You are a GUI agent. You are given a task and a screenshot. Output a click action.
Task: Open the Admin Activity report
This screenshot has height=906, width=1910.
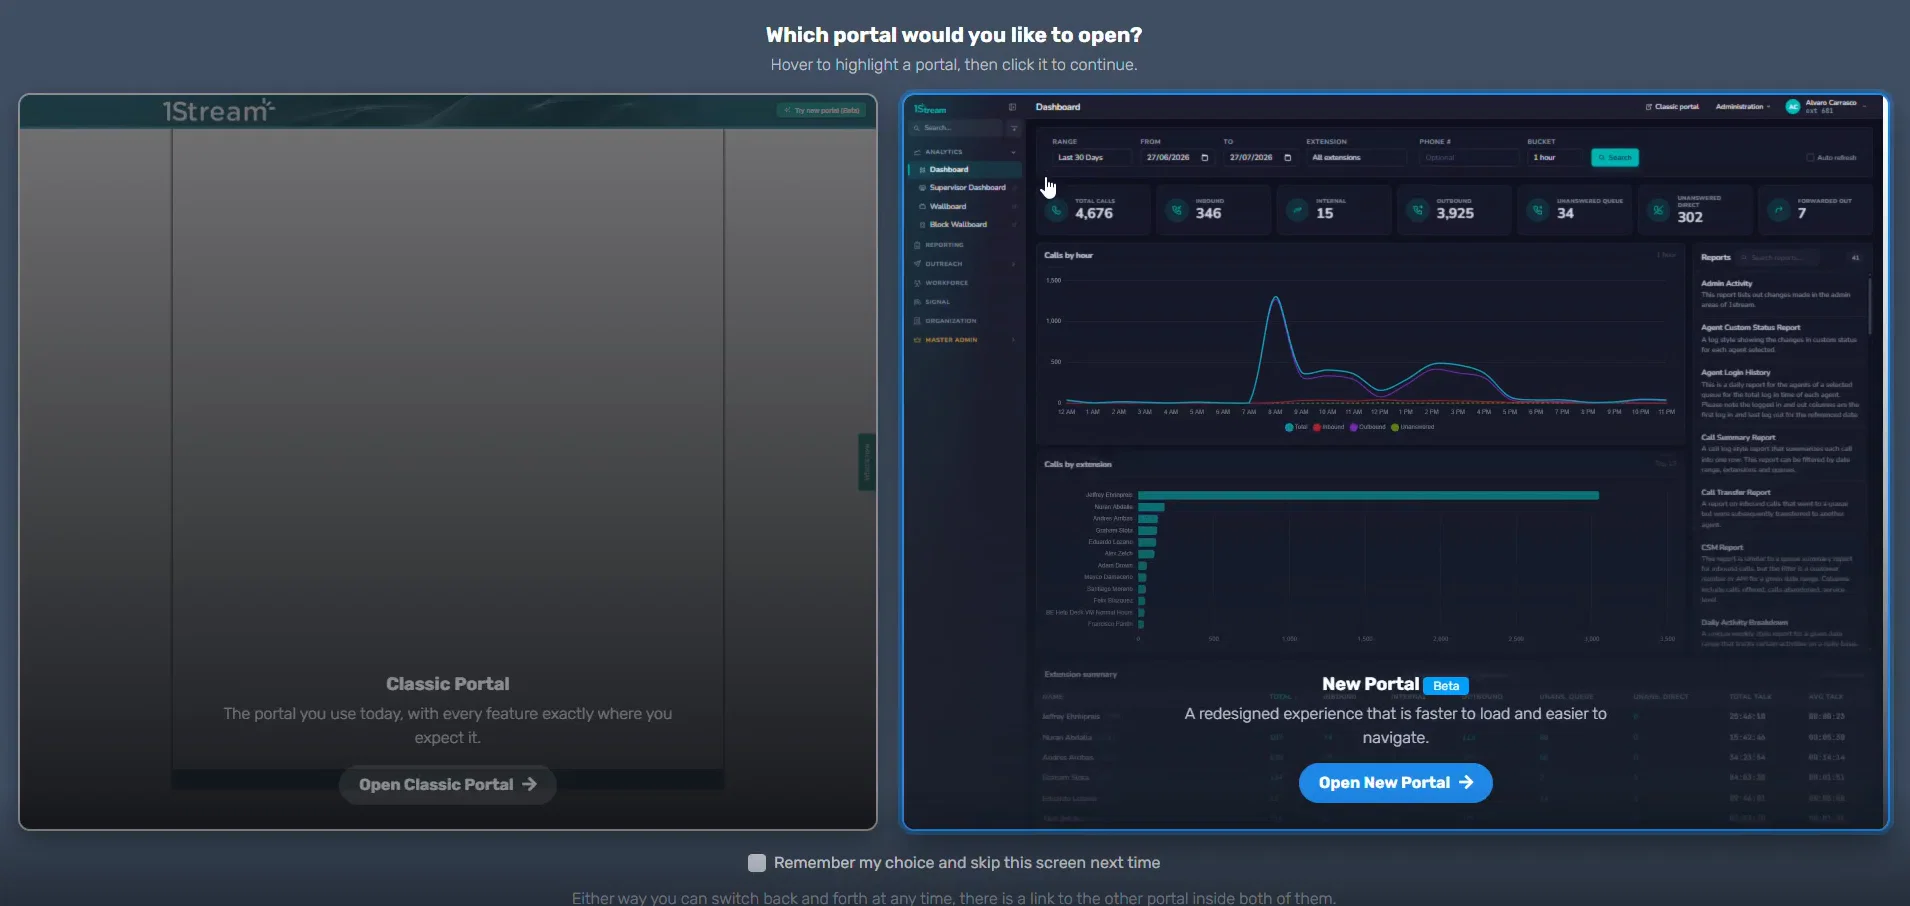pyautogui.click(x=1727, y=284)
